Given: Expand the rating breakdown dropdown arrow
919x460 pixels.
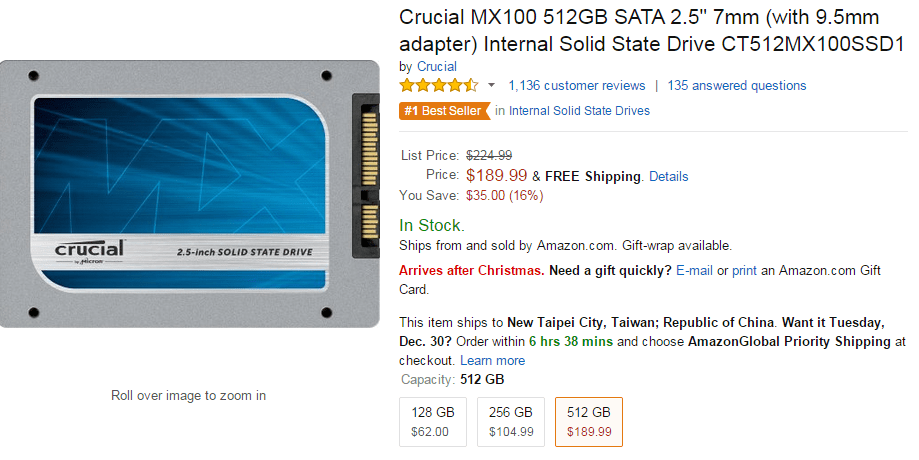Looking at the screenshot, I should pos(491,86).
